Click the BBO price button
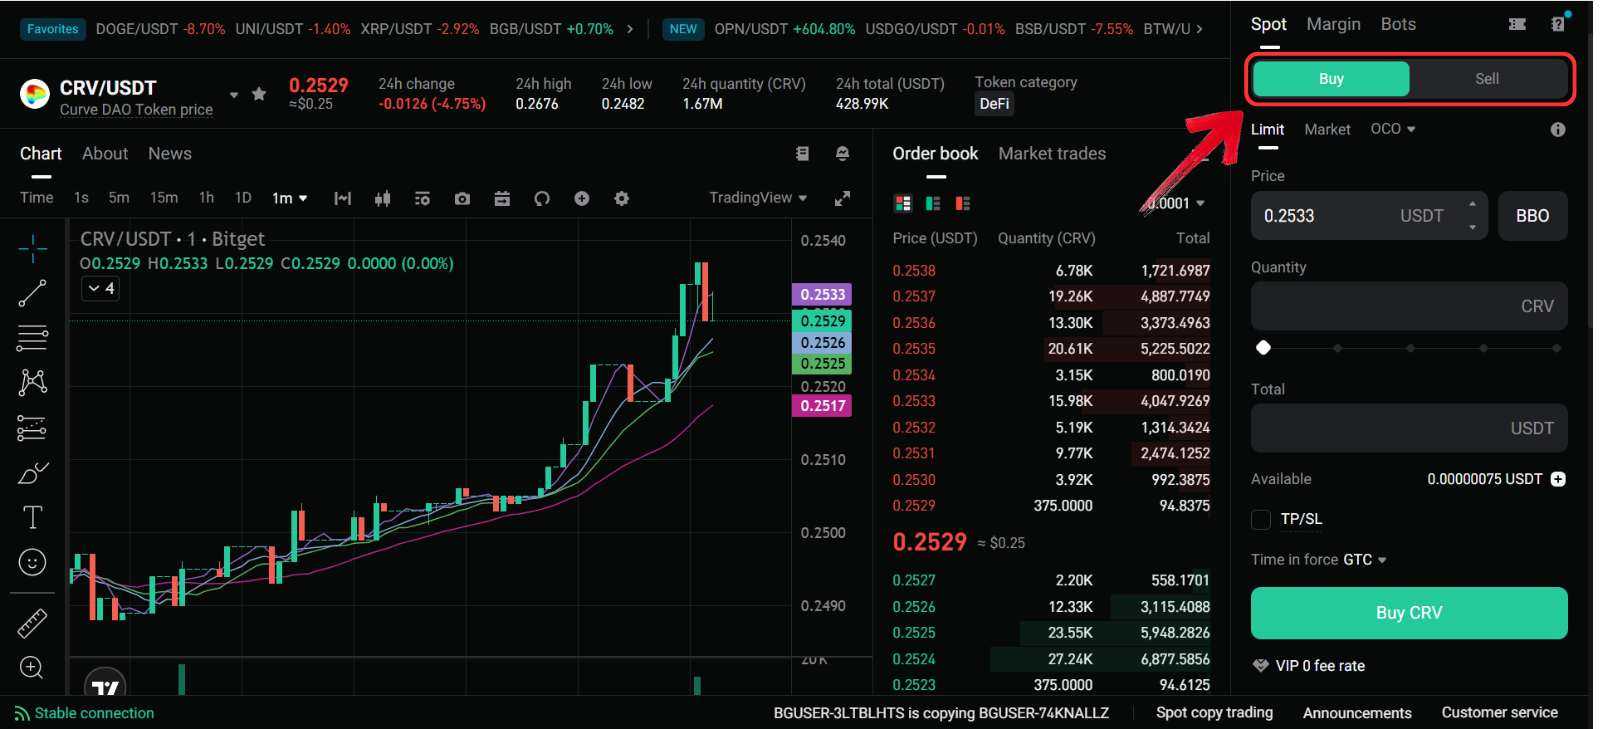Viewport: 1600px width, 729px height. point(1532,216)
